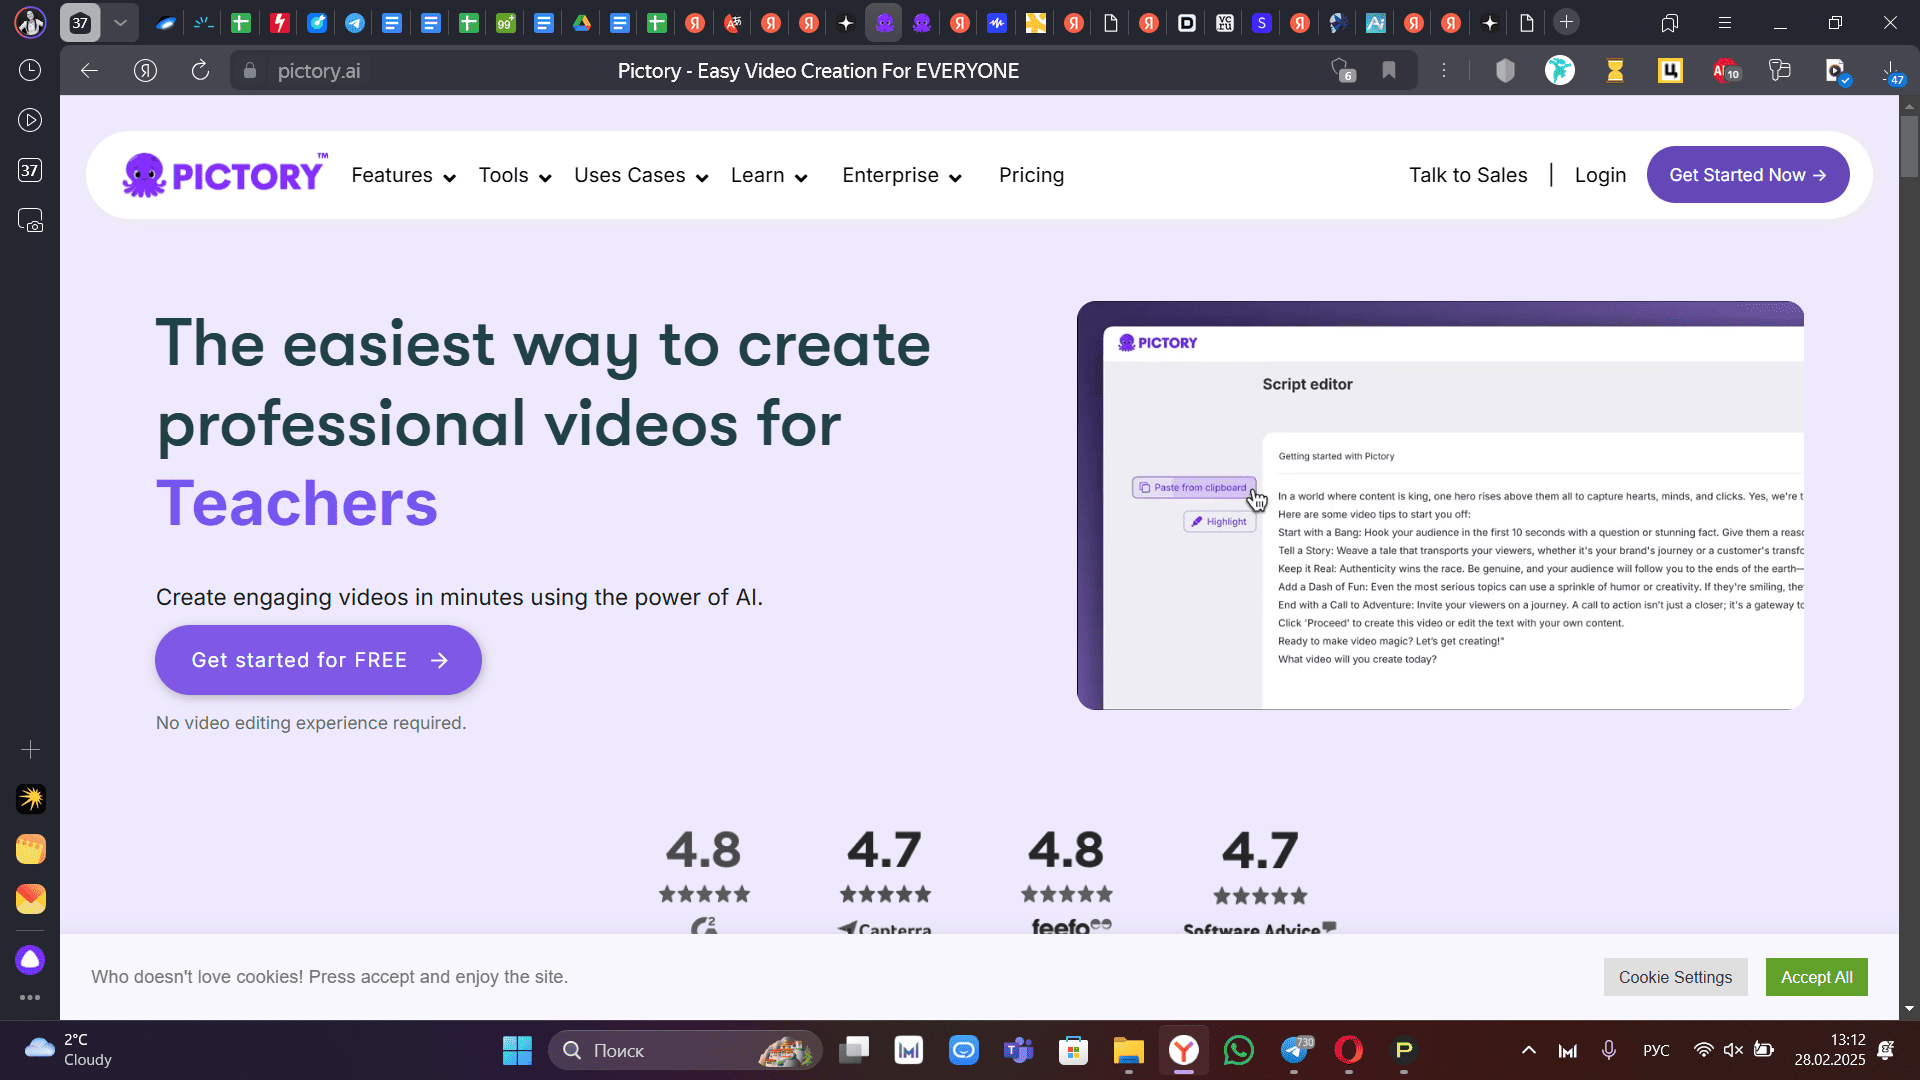Accept All cookies
Viewport: 1920px width, 1080px height.
(1816, 977)
